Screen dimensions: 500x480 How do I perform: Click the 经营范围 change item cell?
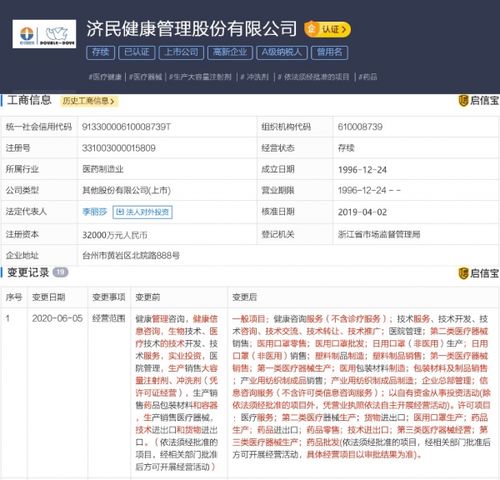[x=109, y=319]
